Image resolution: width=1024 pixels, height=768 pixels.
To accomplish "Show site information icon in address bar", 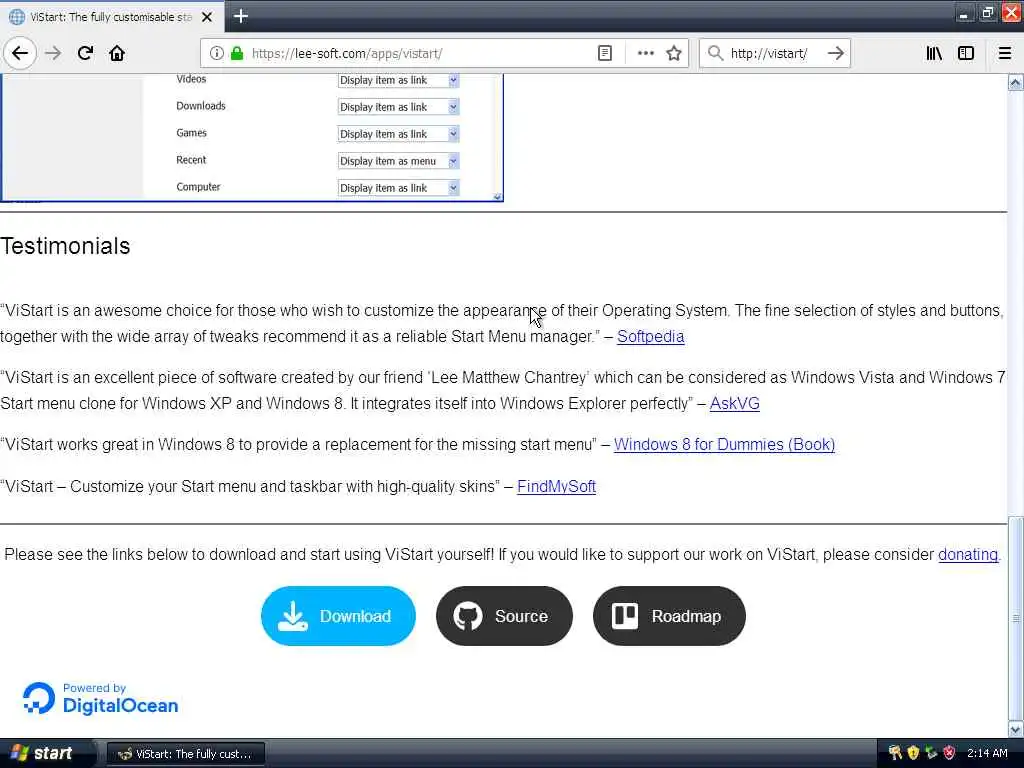I will [x=216, y=53].
